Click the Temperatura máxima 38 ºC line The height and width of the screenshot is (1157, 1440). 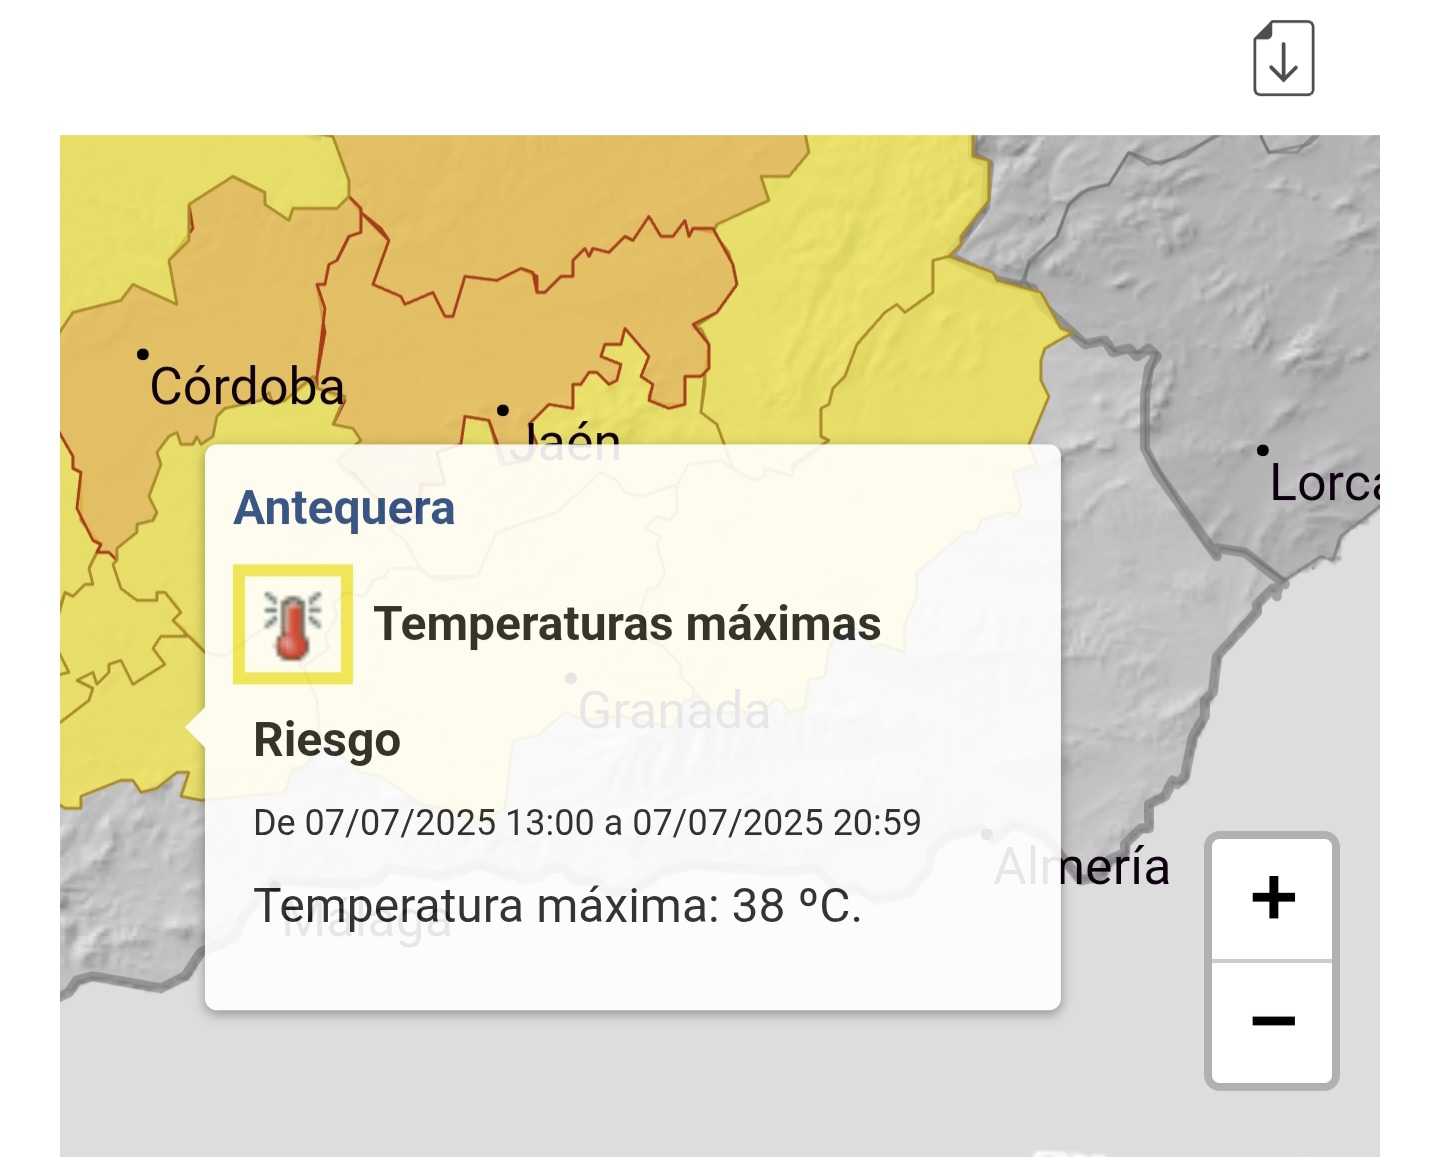[557, 906]
